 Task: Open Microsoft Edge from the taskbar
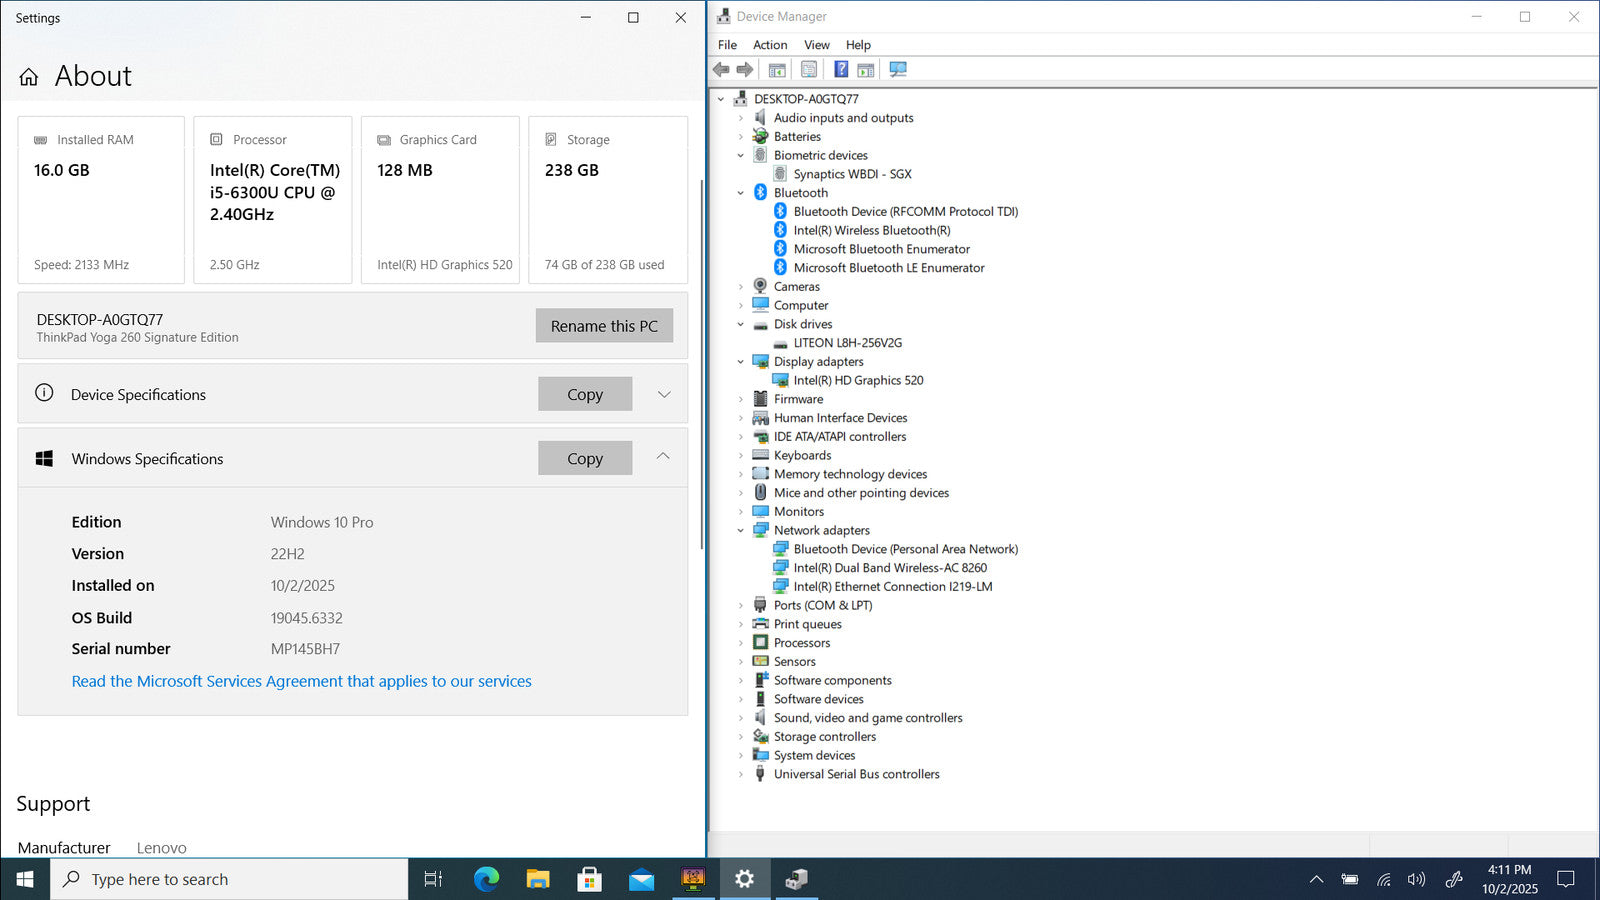[486, 879]
